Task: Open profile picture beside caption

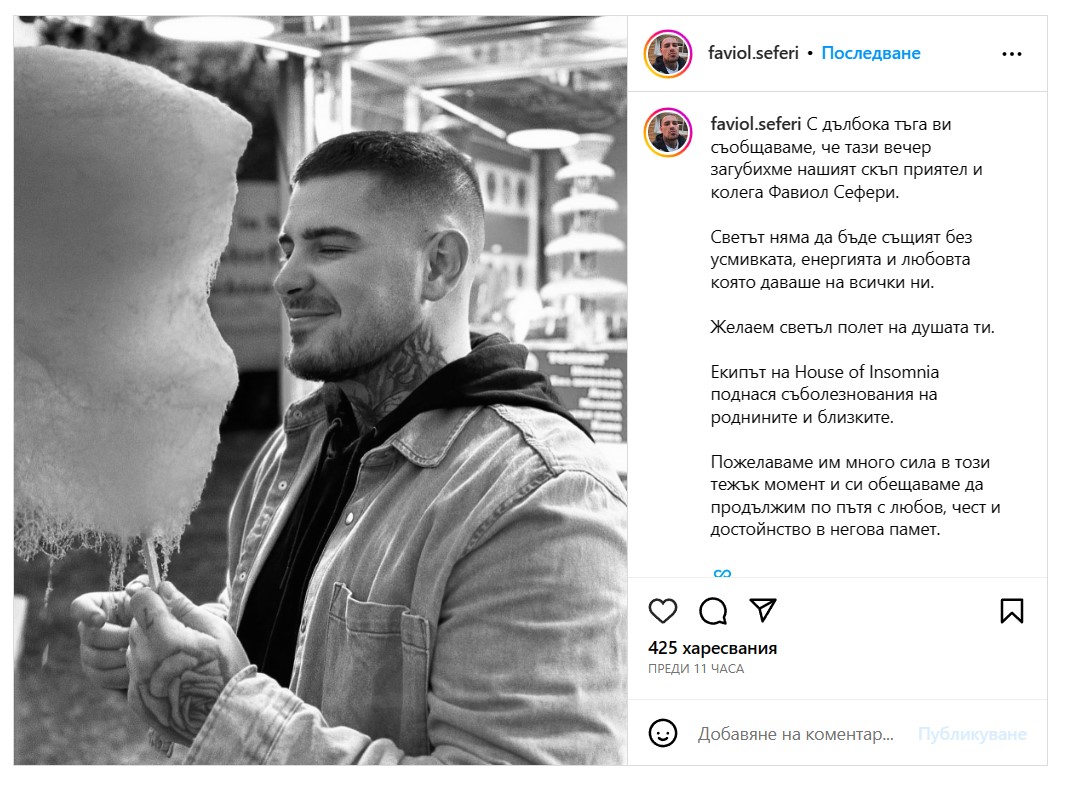Action: (668, 132)
